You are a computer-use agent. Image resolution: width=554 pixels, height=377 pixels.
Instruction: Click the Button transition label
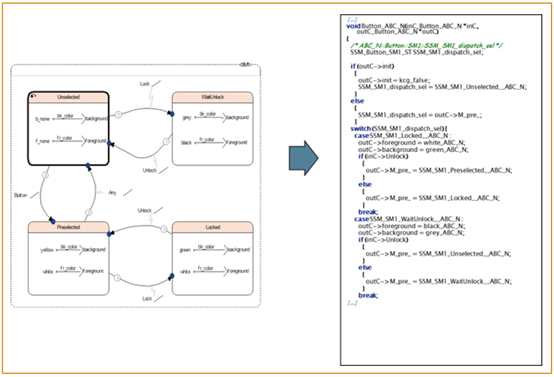20,195
